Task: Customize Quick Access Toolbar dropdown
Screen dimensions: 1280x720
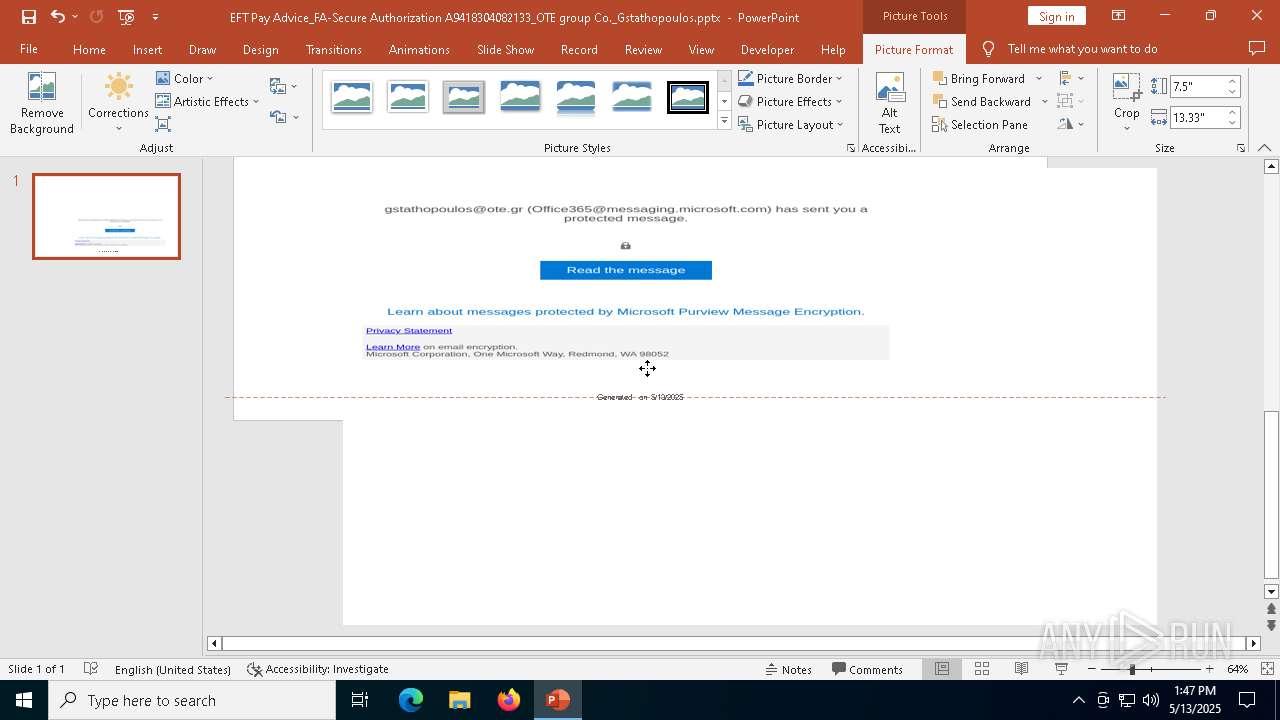Action: click(x=155, y=17)
